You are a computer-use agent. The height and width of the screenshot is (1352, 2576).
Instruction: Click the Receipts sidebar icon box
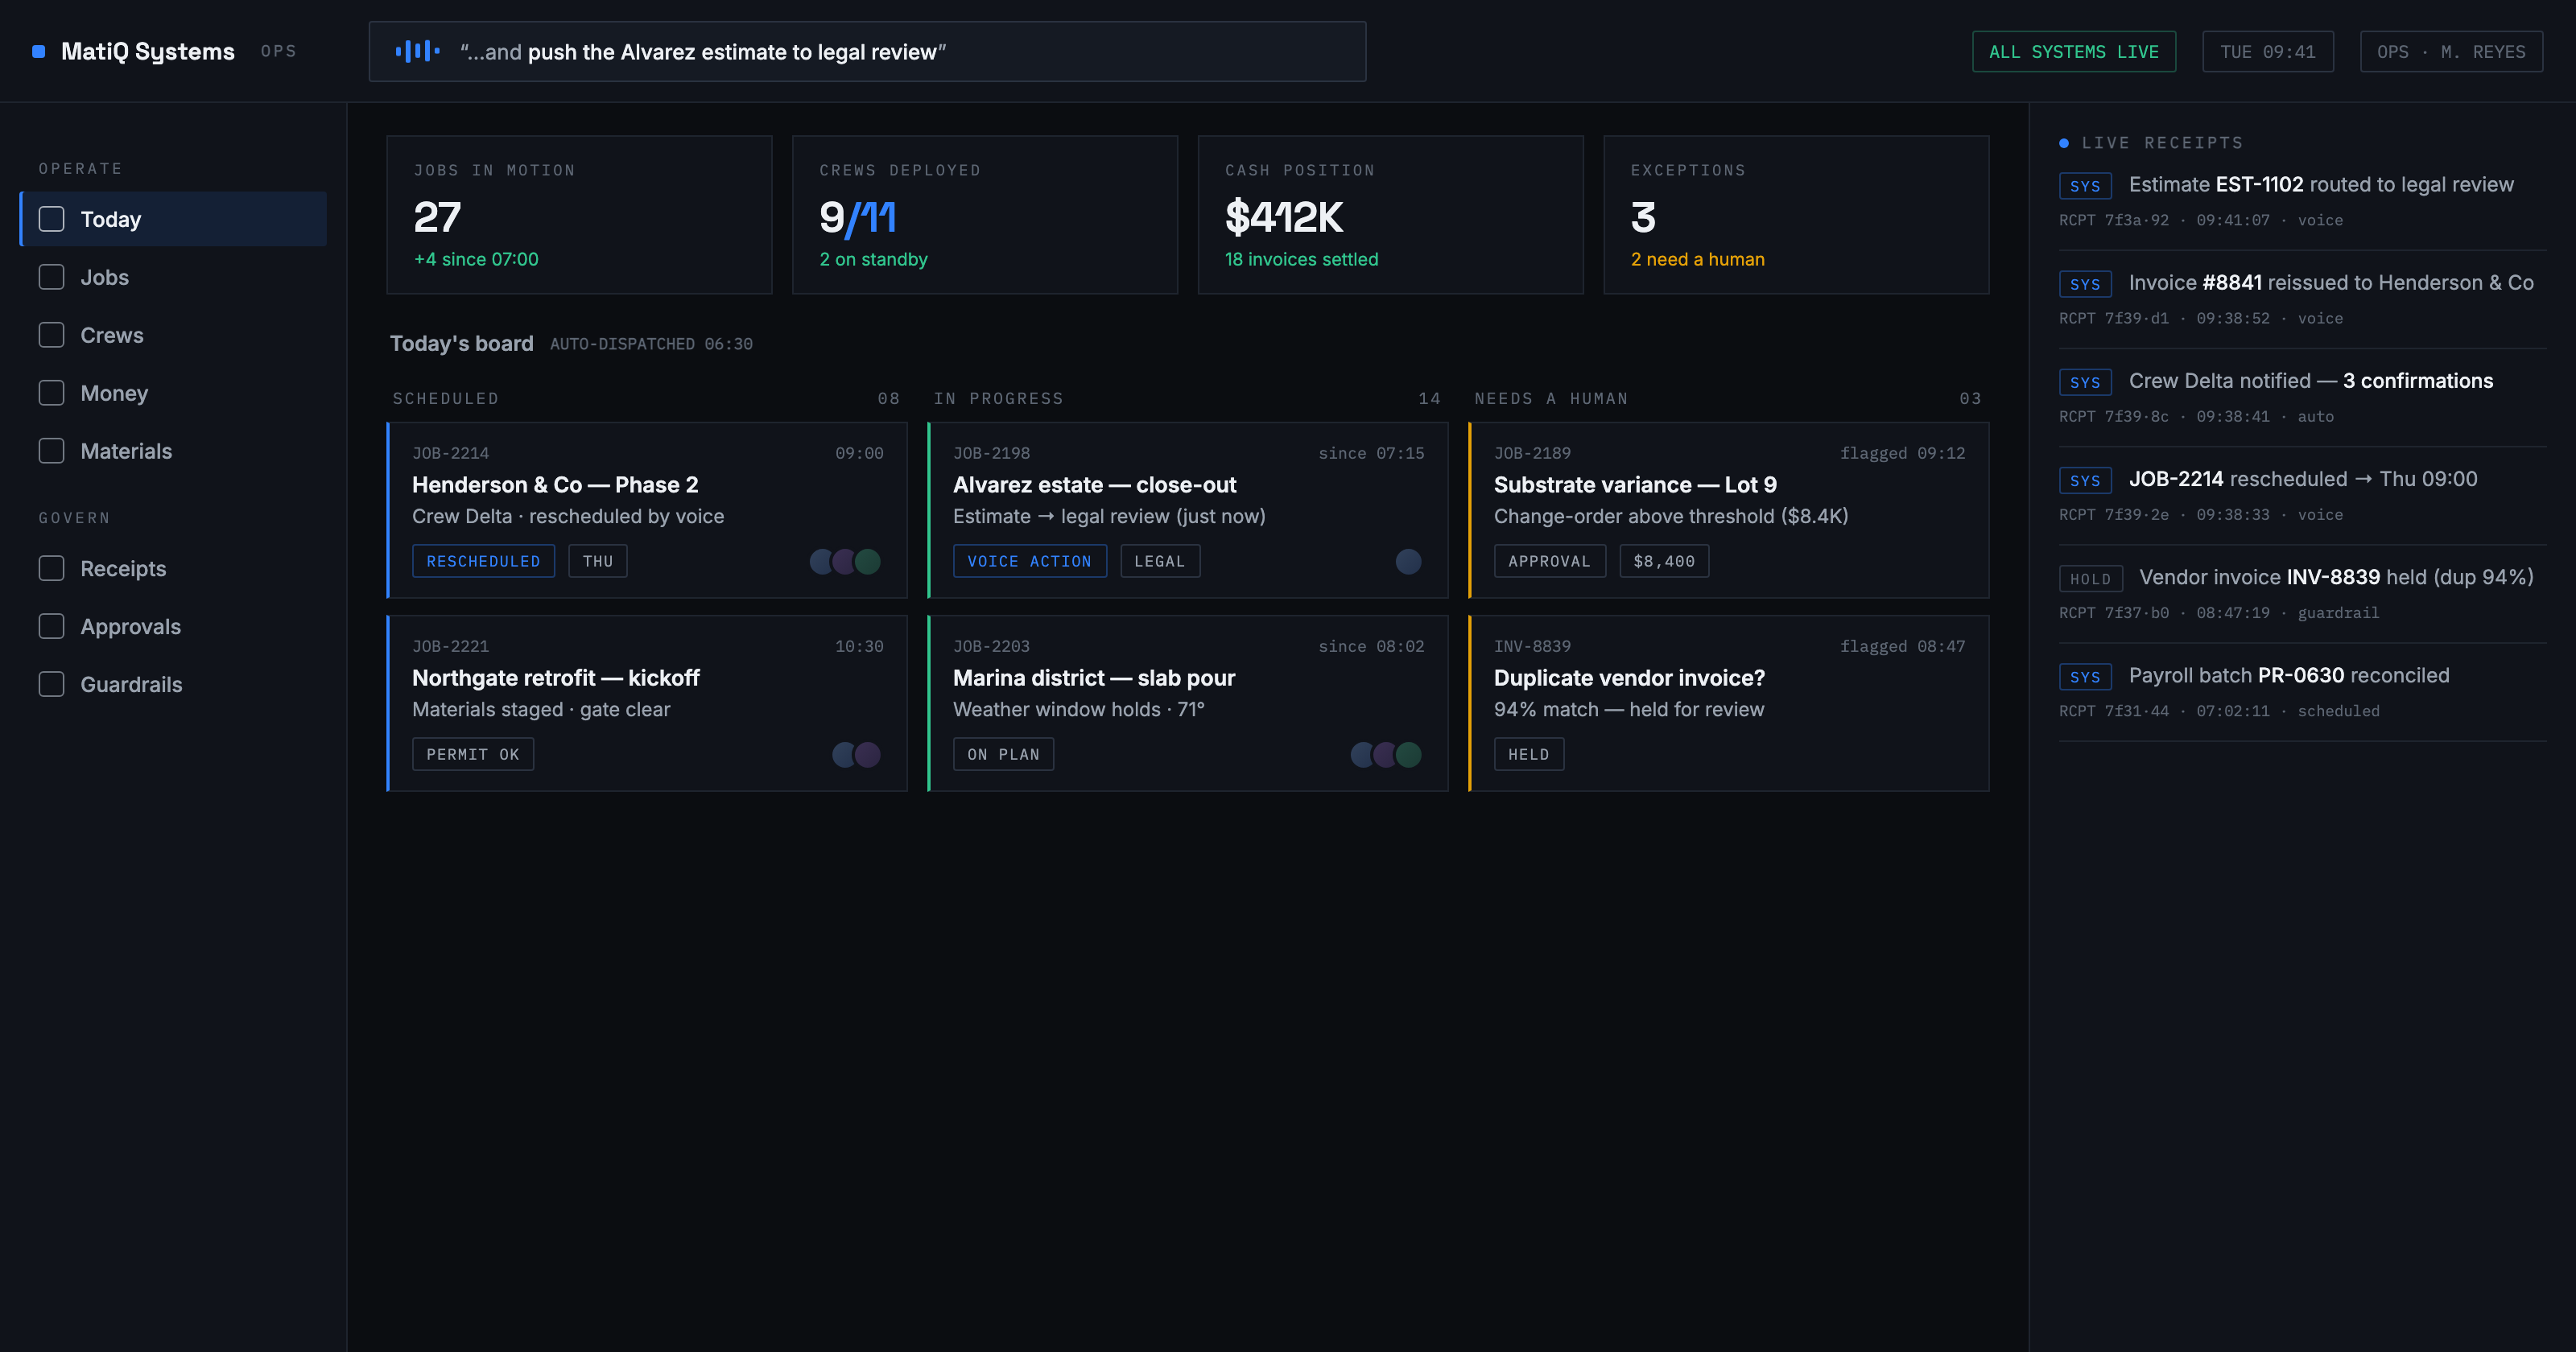(x=51, y=568)
